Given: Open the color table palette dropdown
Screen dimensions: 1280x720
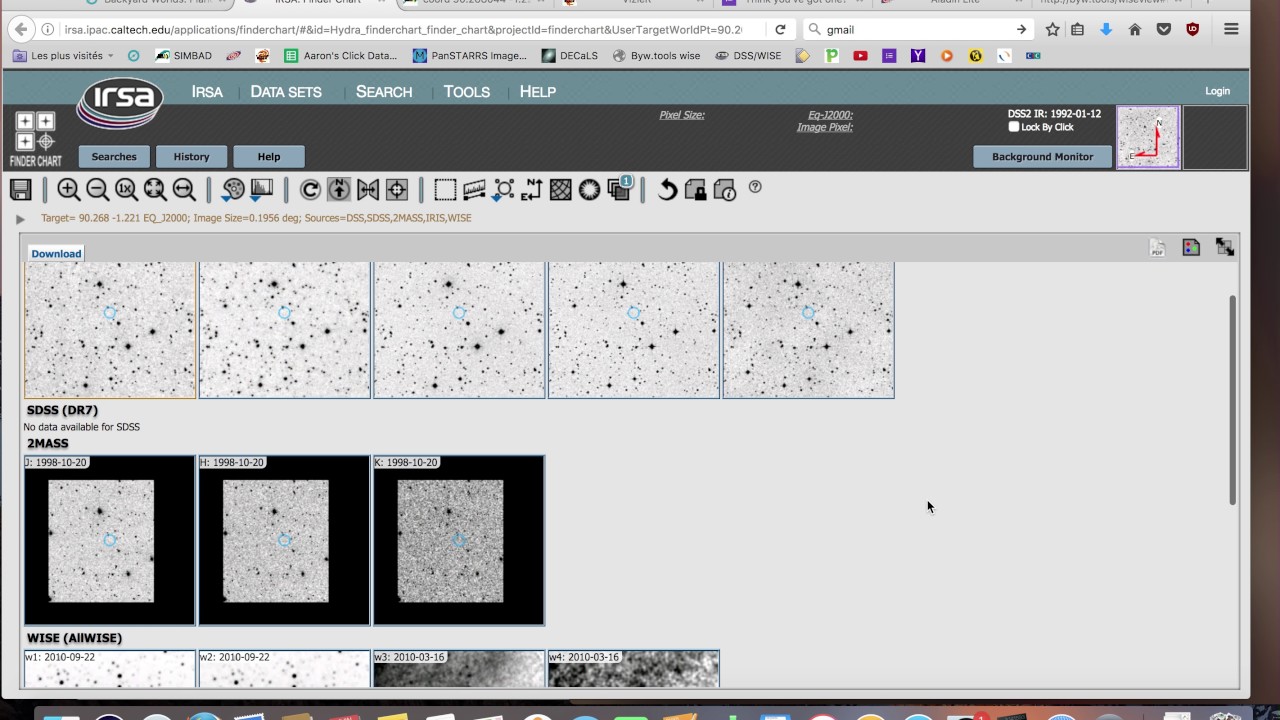Looking at the screenshot, I should click(233, 189).
